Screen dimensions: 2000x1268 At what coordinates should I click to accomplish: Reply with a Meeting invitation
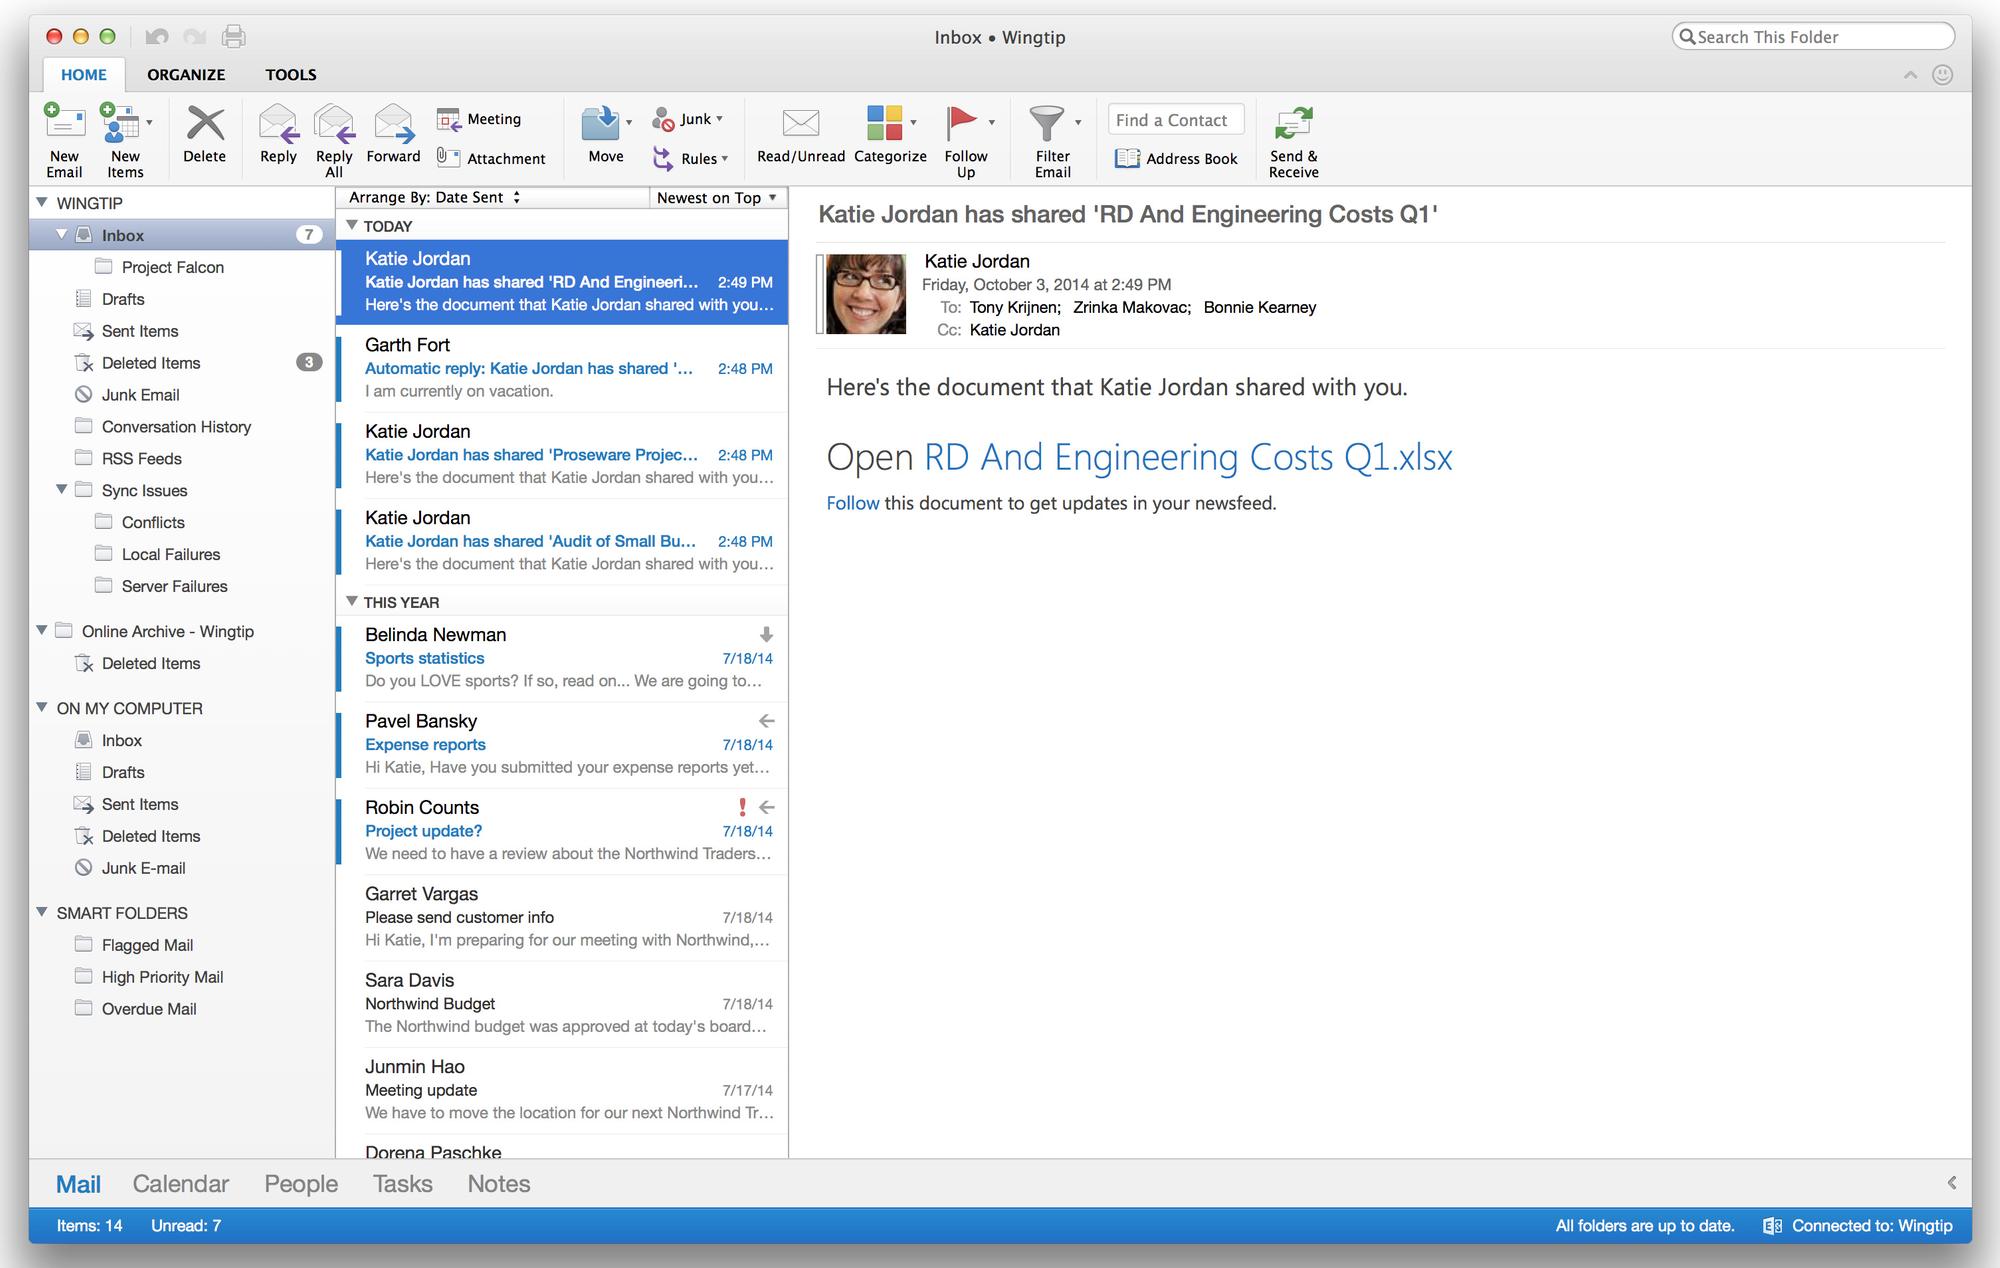[479, 119]
